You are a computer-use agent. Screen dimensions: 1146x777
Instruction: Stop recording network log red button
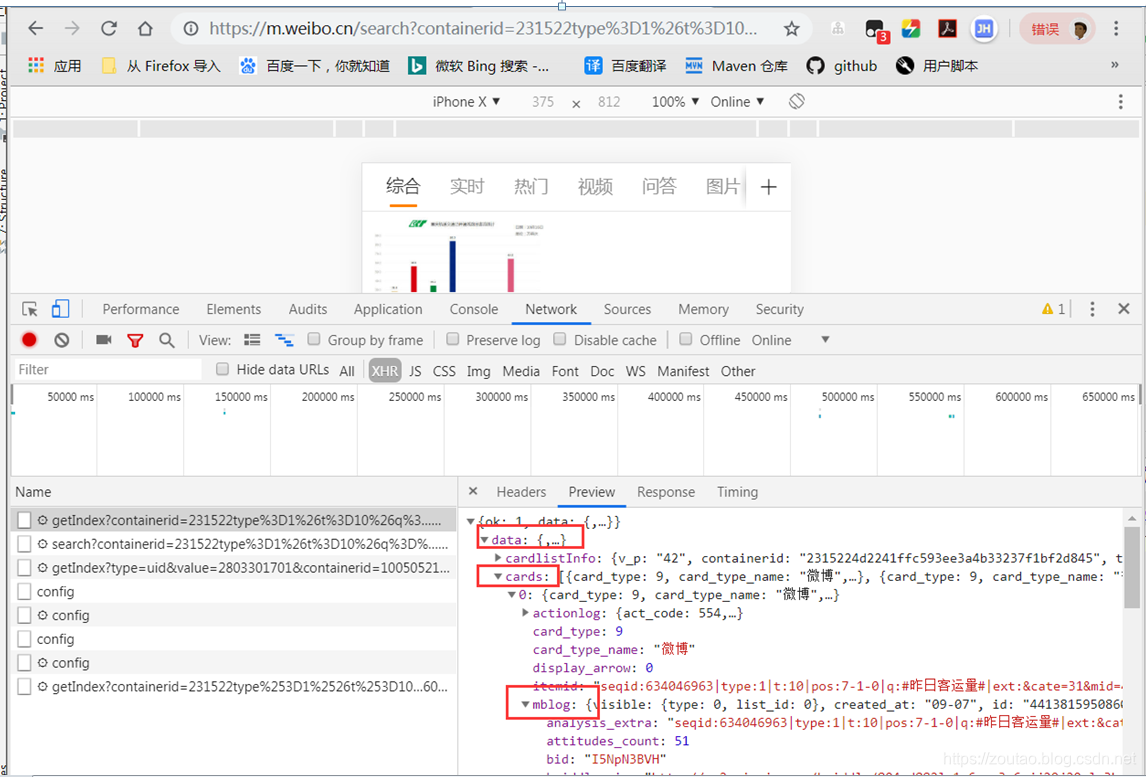(x=29, y=340)
